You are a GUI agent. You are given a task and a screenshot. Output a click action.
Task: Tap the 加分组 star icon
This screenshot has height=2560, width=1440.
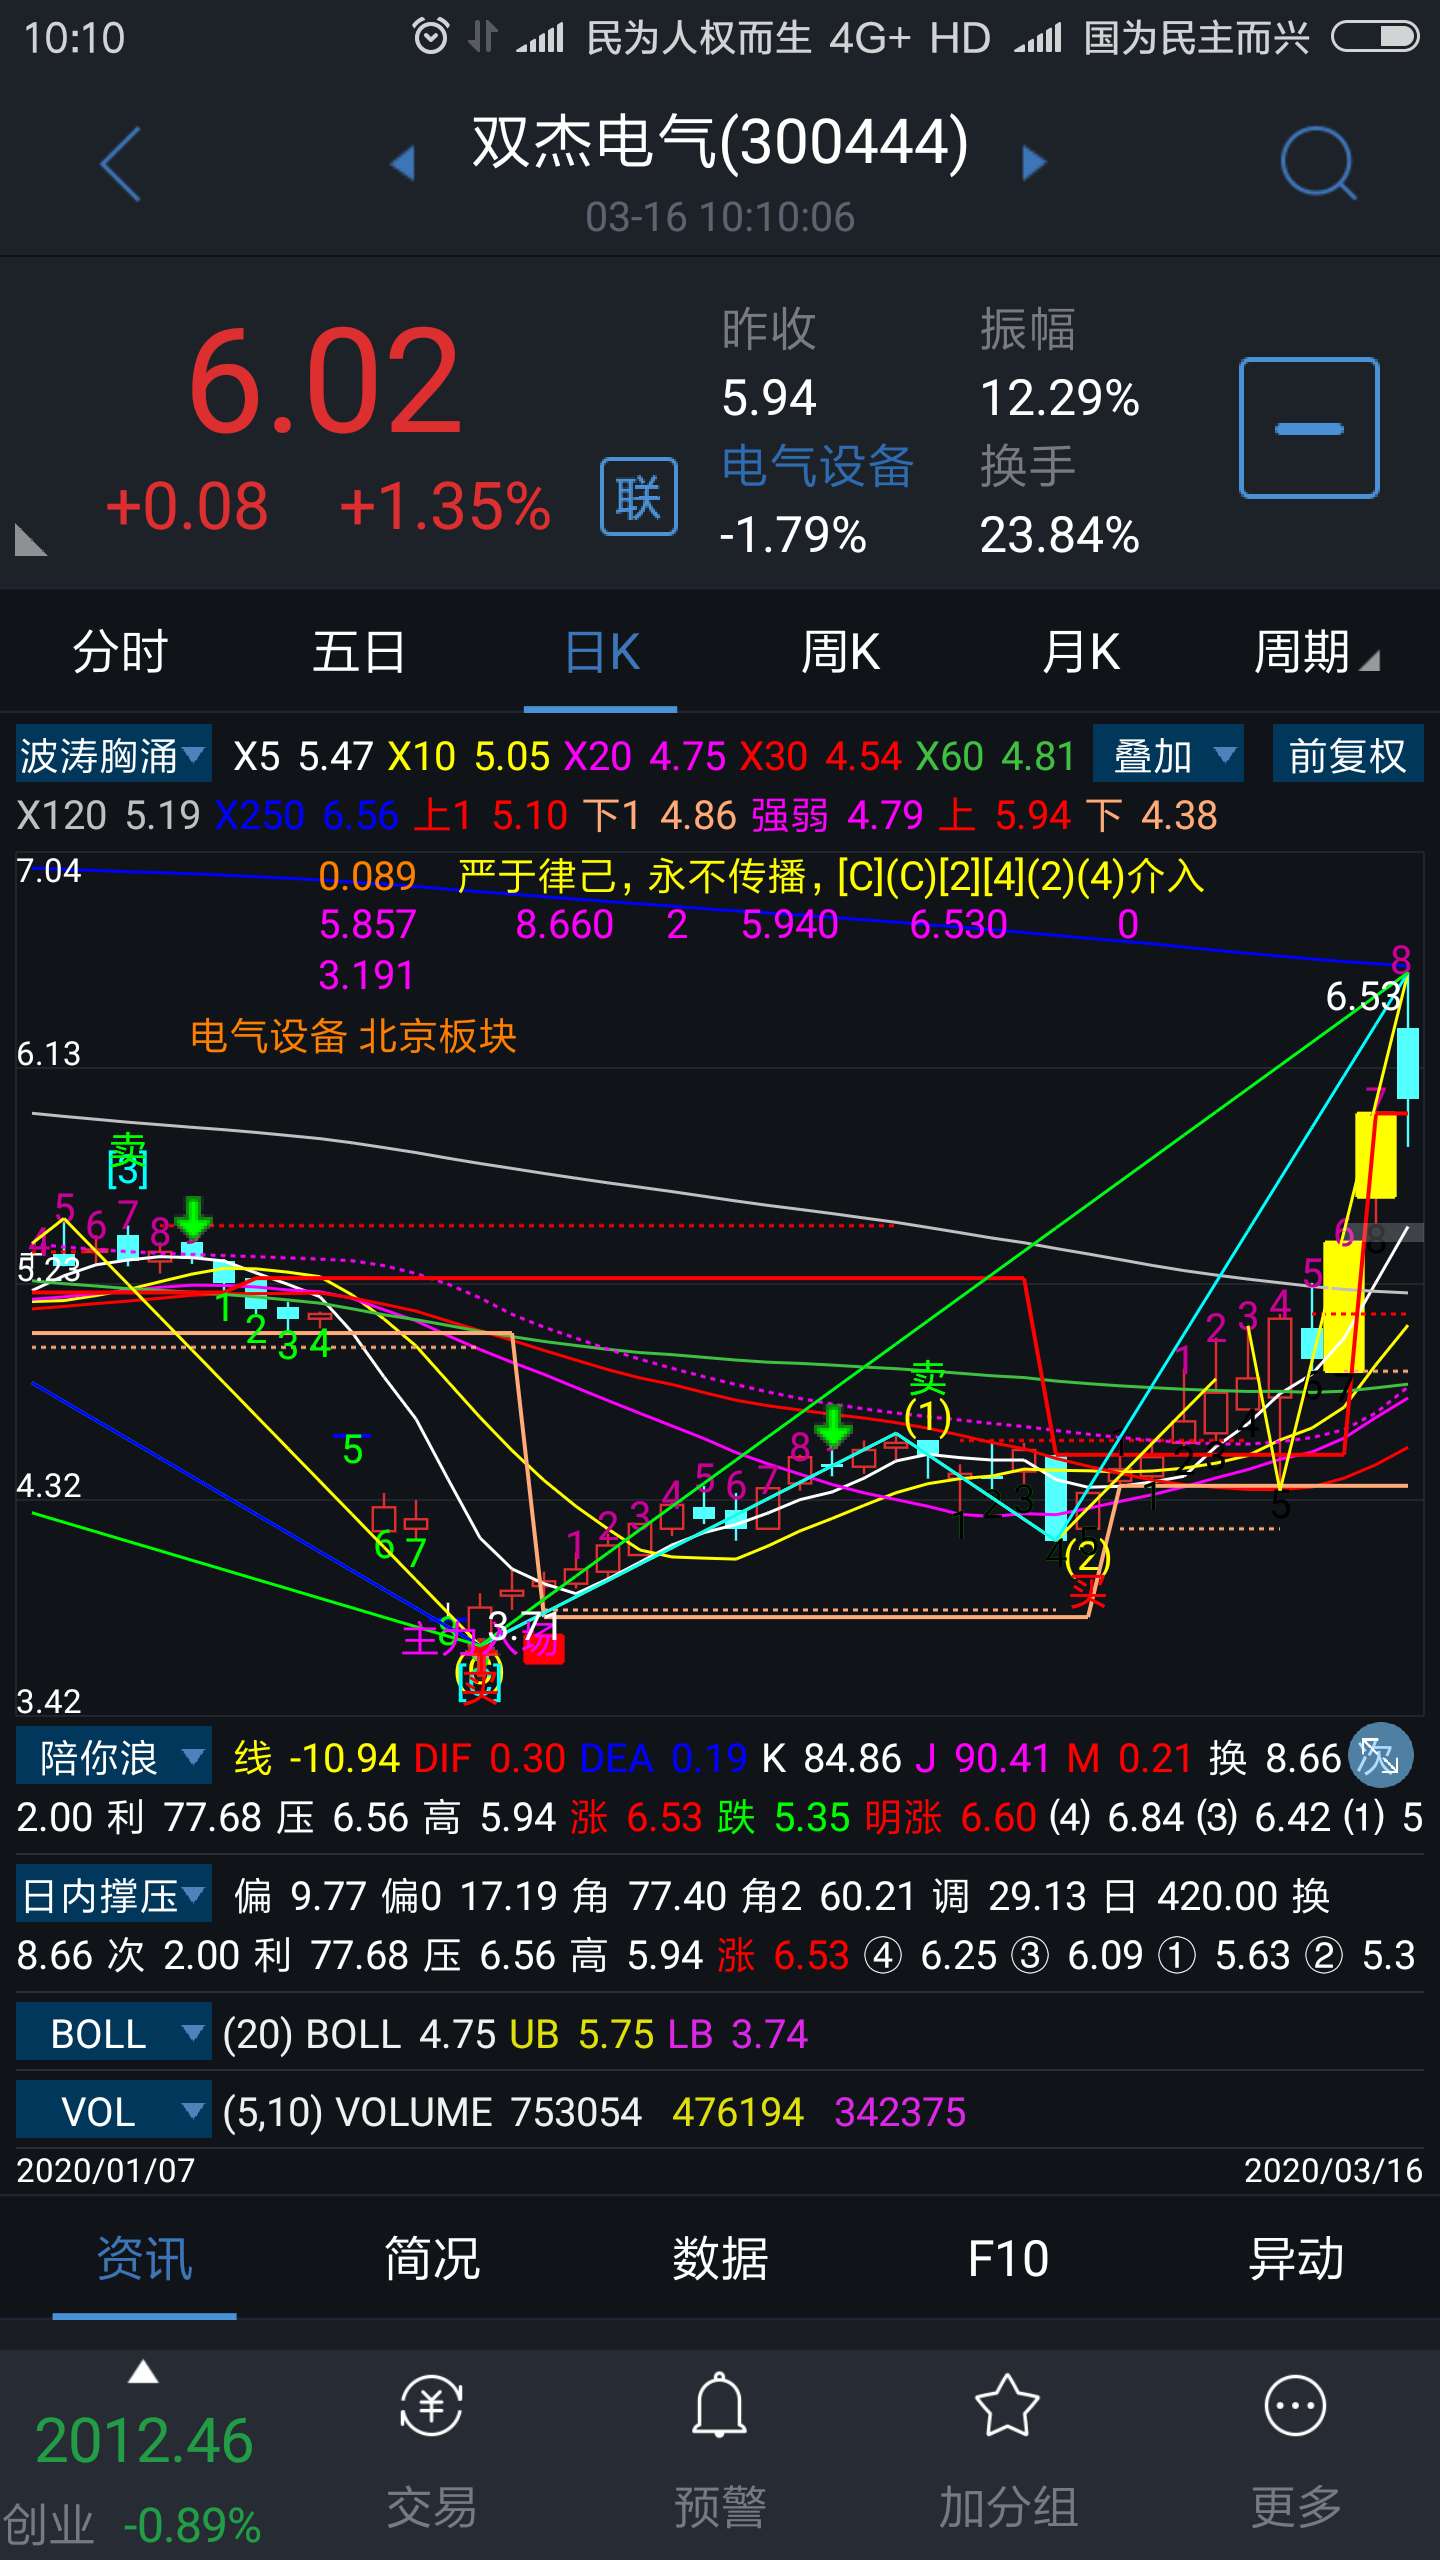point(1007,2405)
